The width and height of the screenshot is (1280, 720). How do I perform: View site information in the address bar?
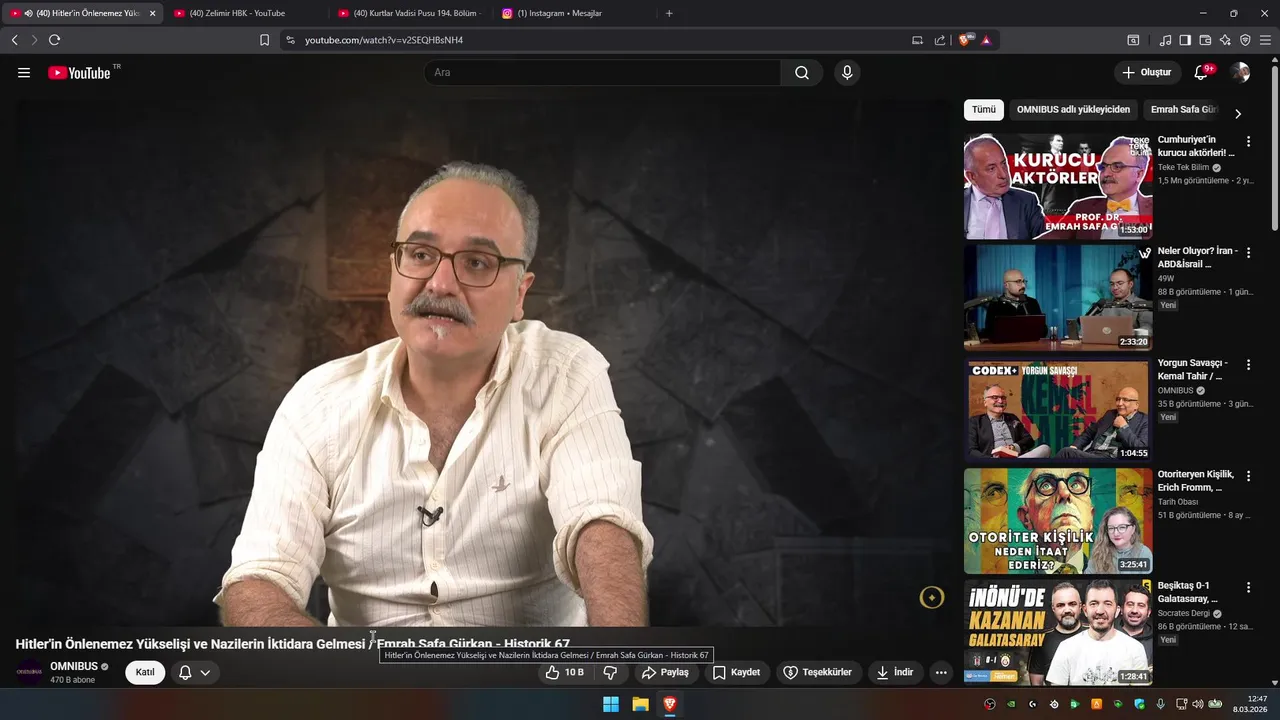tap(290, 40)
